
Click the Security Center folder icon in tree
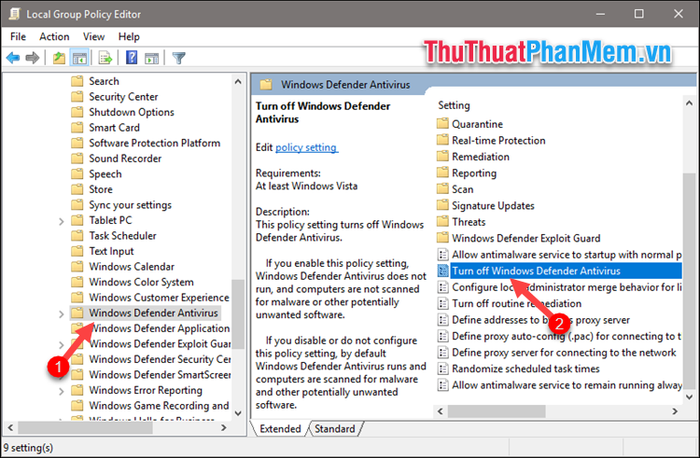point(77,96)
